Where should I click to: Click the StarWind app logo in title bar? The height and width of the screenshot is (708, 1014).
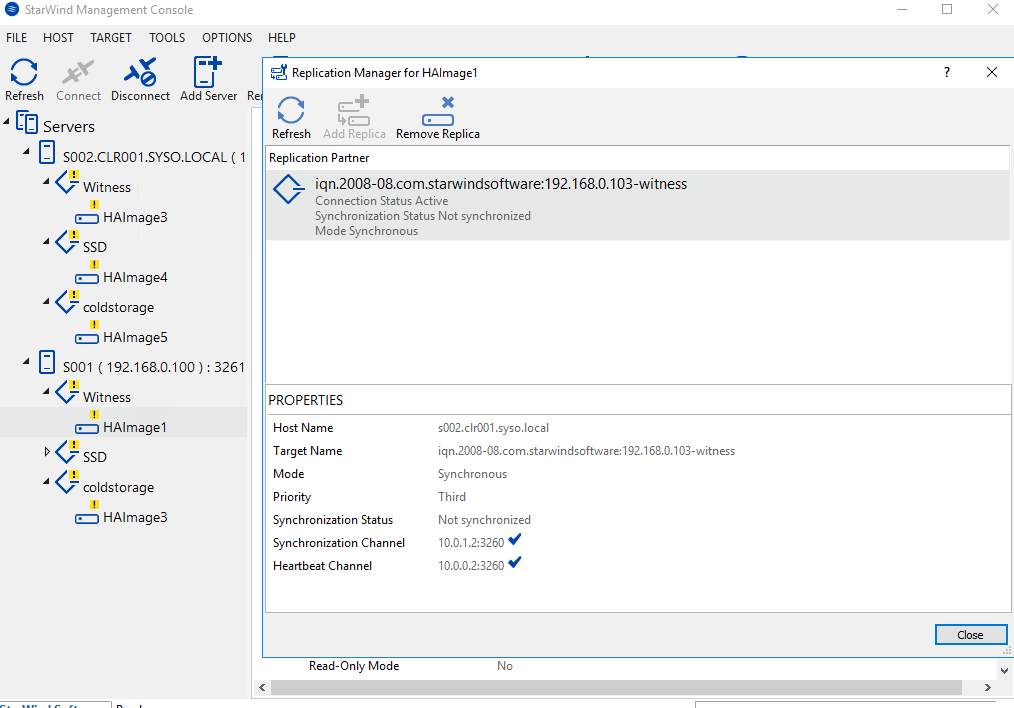12,10
